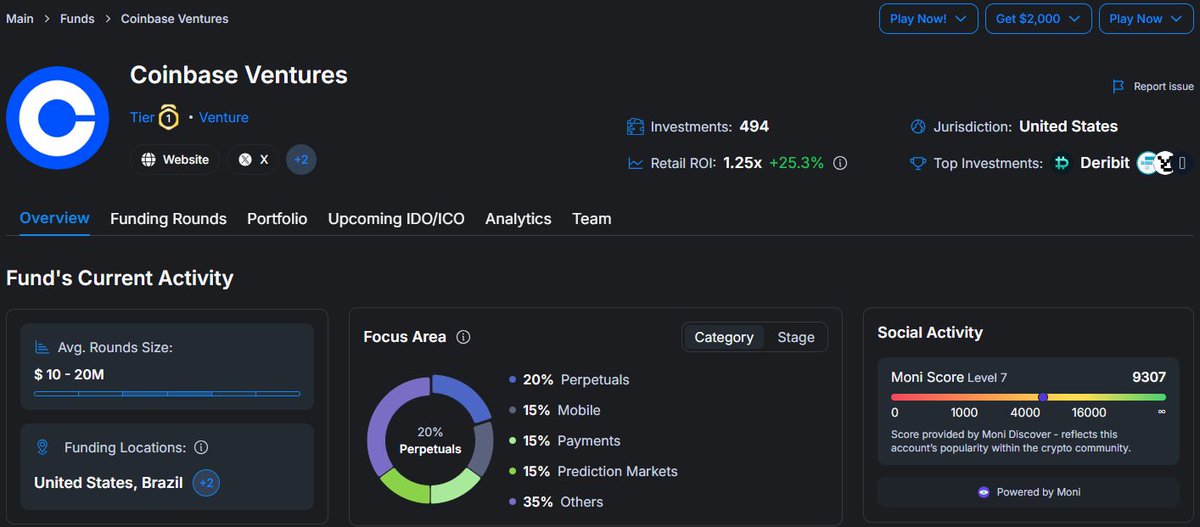Click the Report issue flag icon
This screenshot has width=1200, height=527.
[1119, 87]
